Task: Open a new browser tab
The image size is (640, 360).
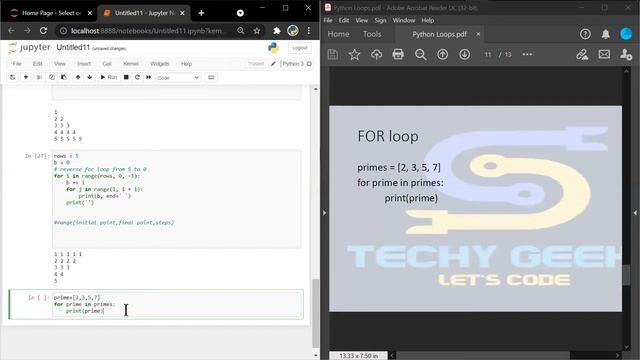Action: (201, 13)
